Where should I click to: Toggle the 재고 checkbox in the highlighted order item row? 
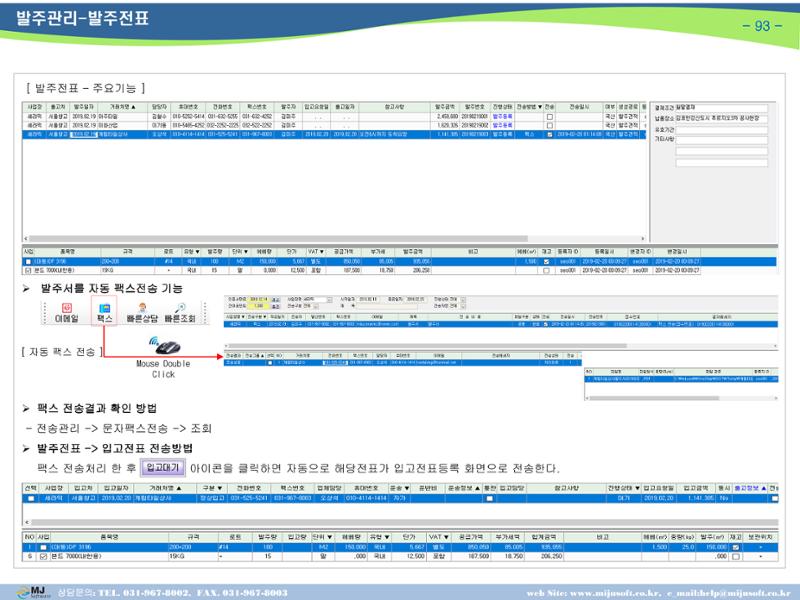click(x=546, y=262)
